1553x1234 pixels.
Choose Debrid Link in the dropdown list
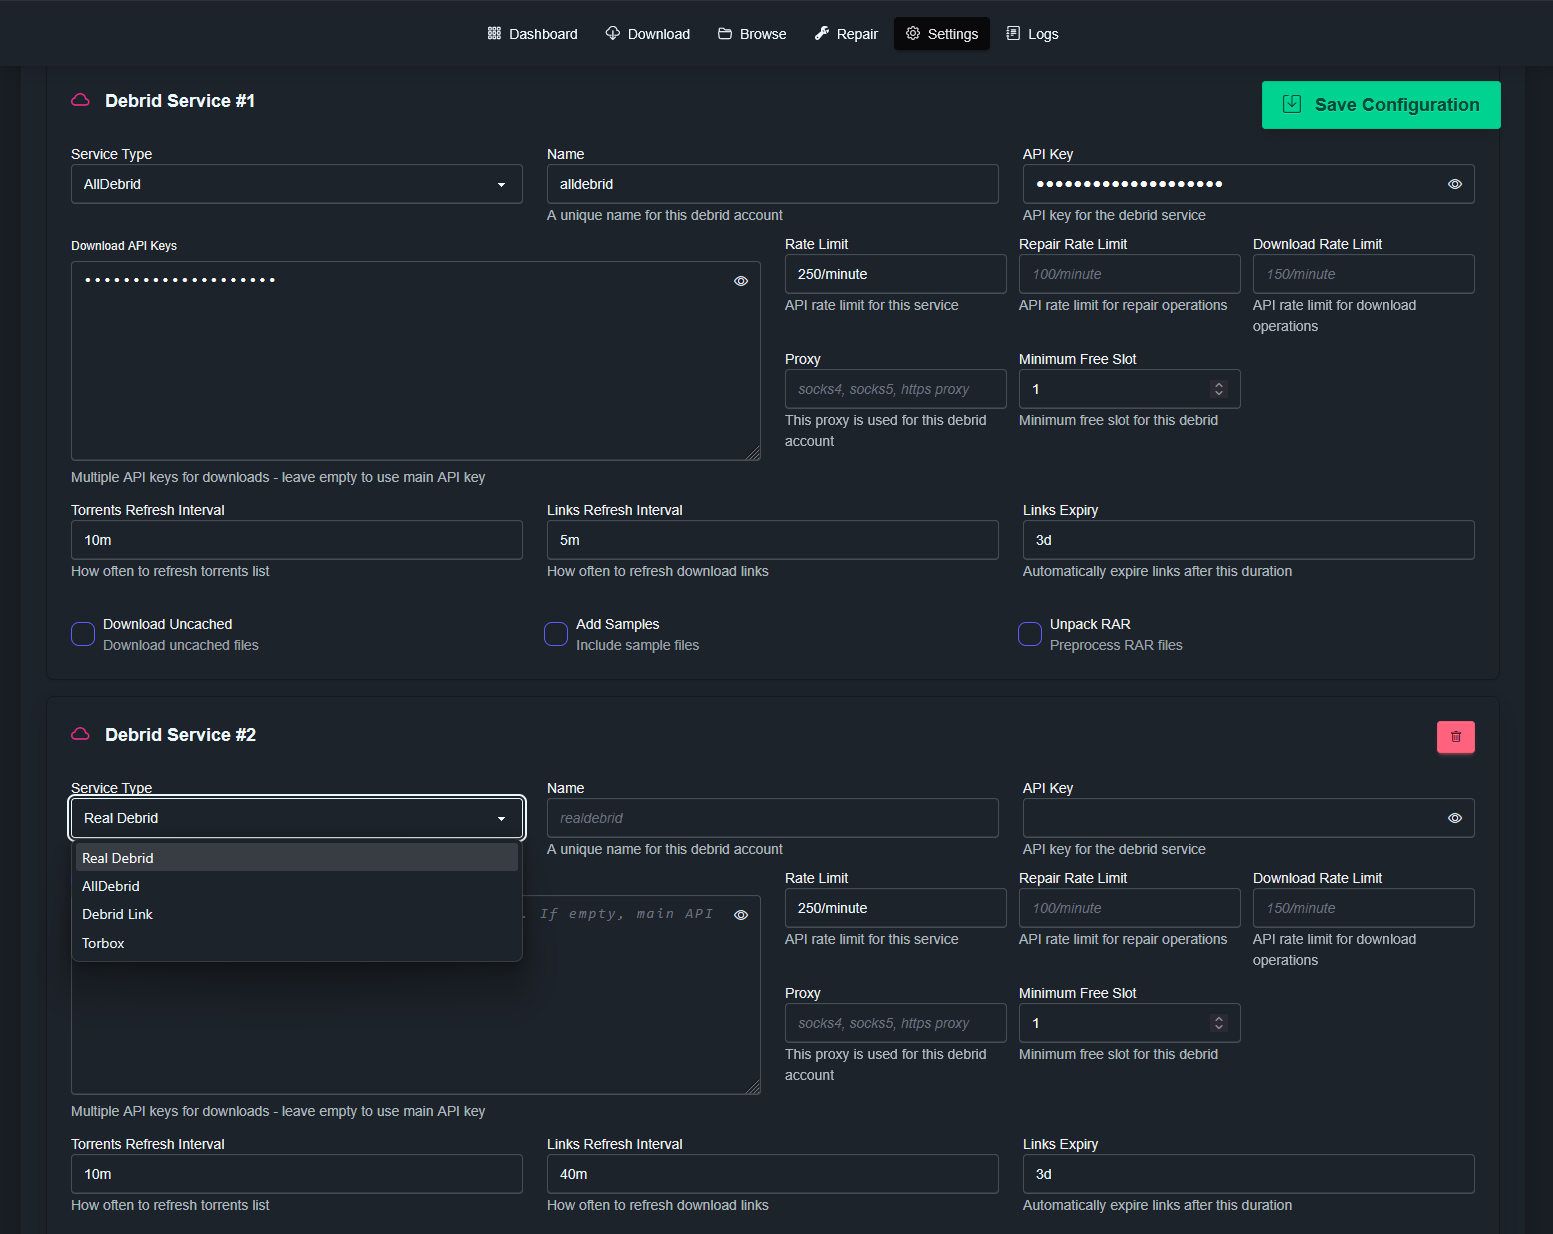coord(118,914)
